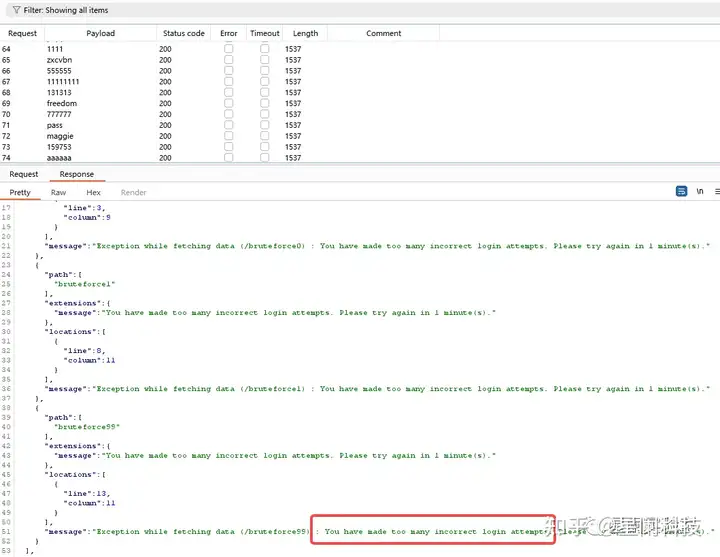The height and width of the screenshot is (557, 720).
Task: Tick Error checkbox for payload 159753
Action: 229,147
